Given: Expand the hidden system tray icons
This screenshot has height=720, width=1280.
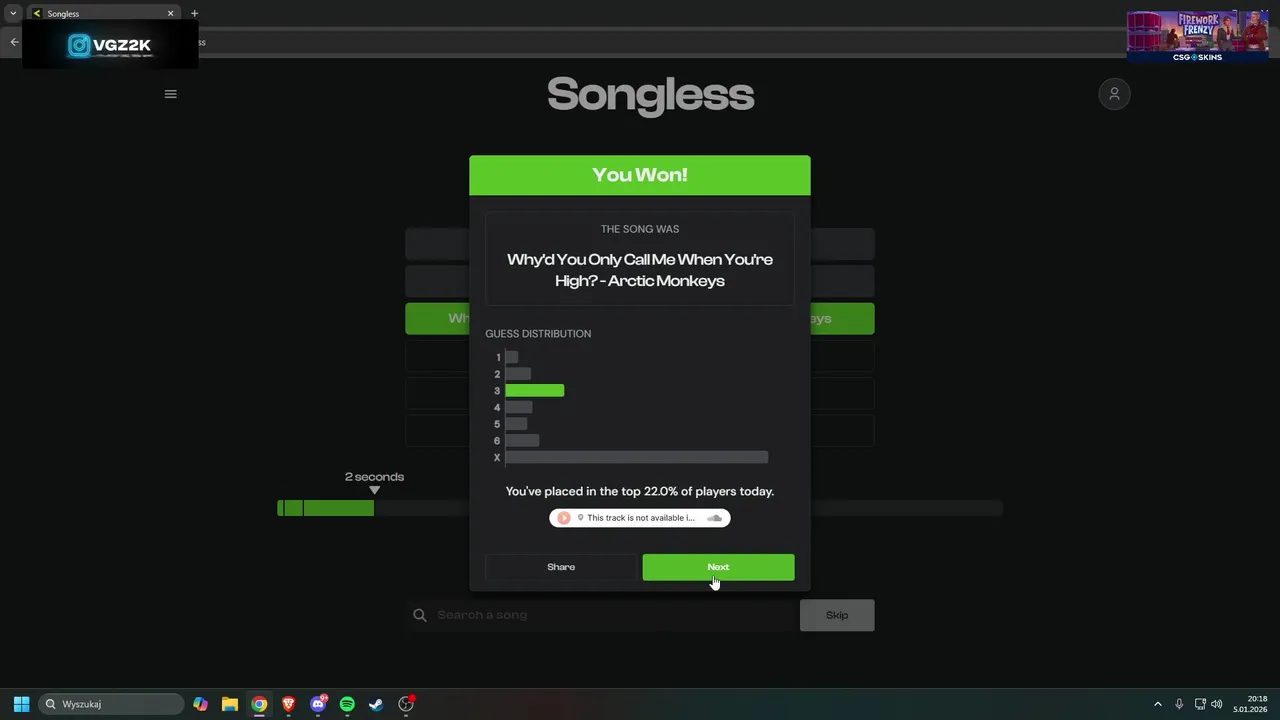Looking at the screenshot, I should [x=1158, y=704].
